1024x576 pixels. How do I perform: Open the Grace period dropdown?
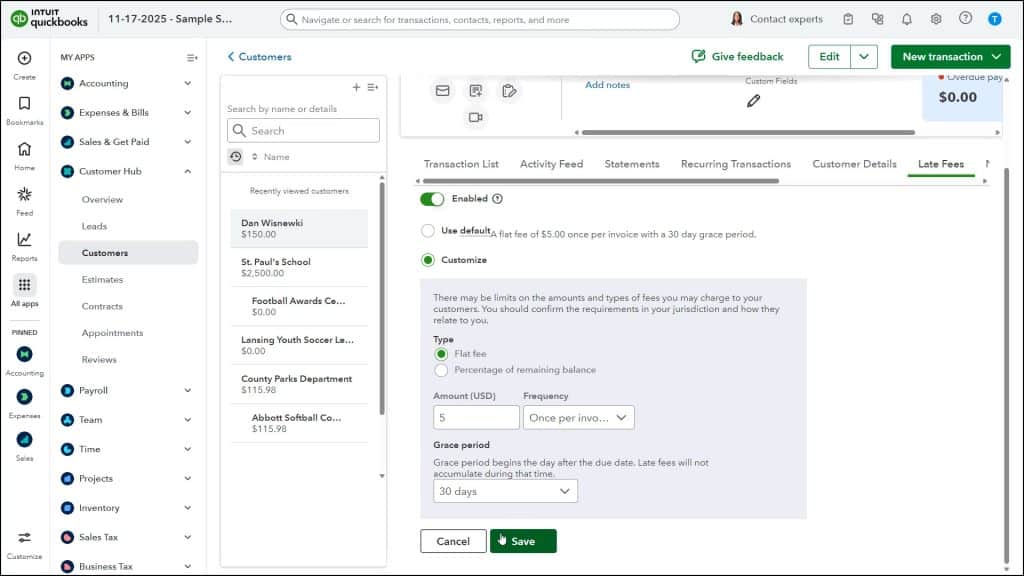pyautogui.click(x=505, y=491)
